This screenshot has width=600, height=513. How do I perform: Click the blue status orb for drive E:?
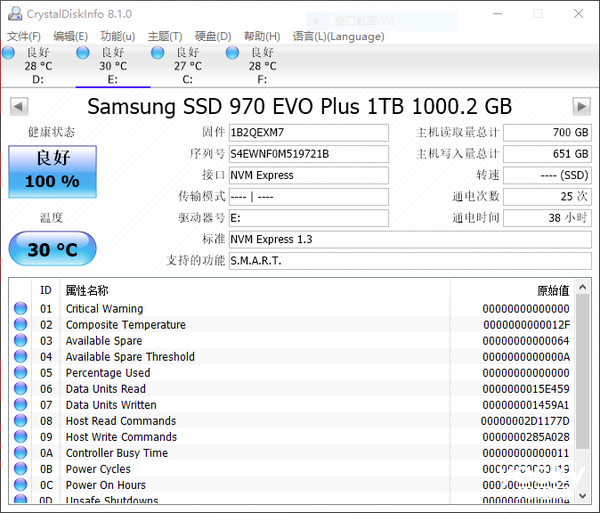pyautogui.click(x=83, y=53)
